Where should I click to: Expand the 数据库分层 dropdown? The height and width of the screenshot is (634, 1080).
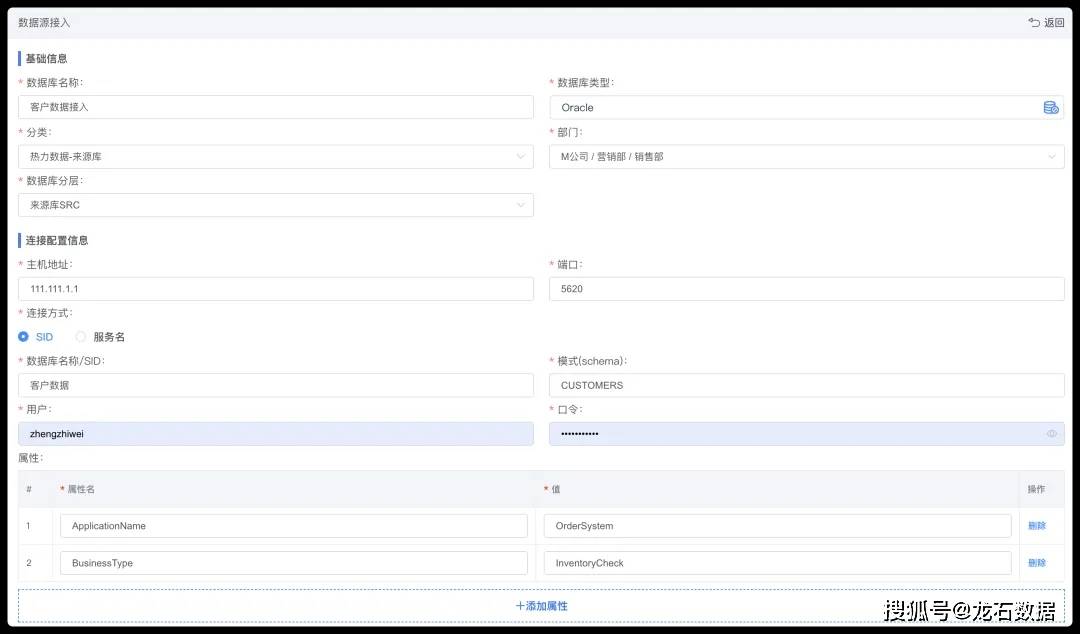click(x=275, y=205)
